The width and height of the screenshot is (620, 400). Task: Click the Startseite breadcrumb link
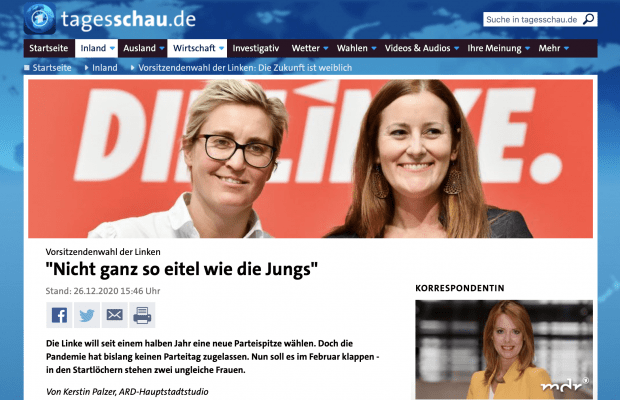52,68
